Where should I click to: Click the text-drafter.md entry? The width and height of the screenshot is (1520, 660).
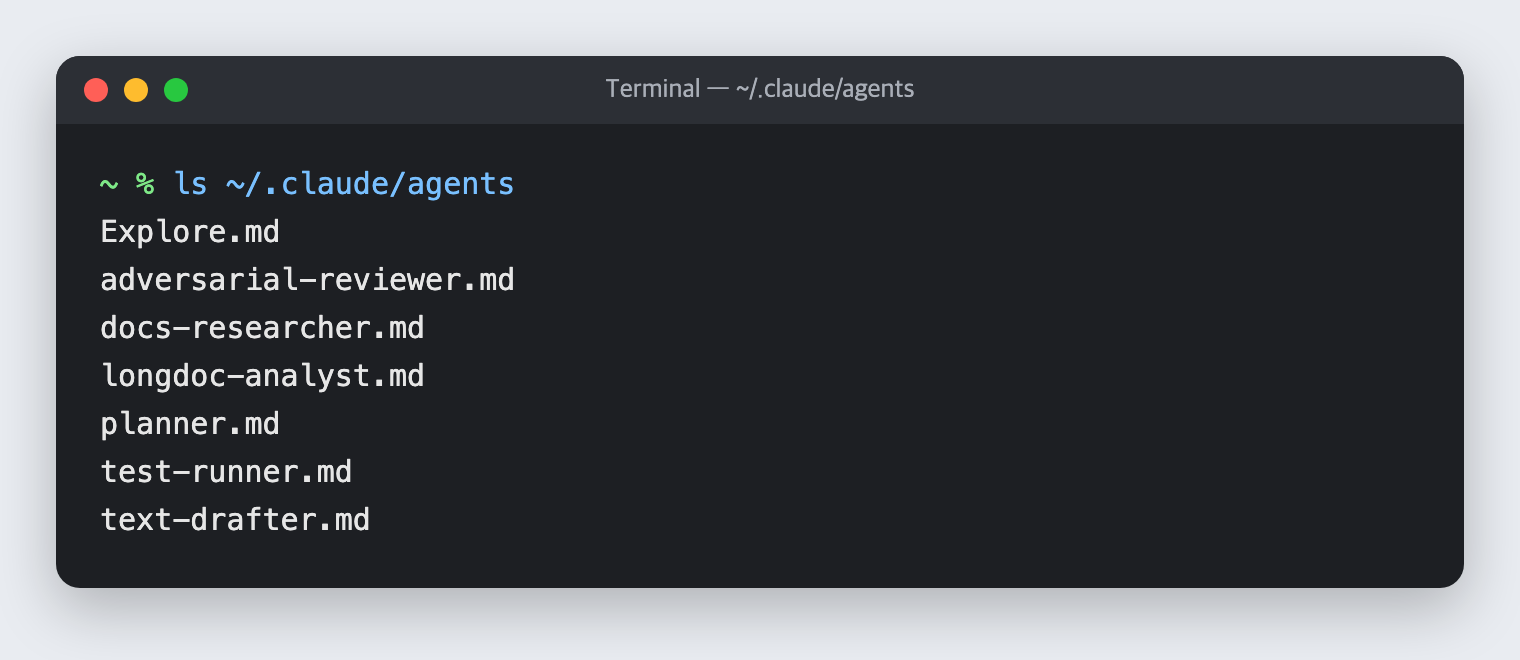(x=235, y=520)
